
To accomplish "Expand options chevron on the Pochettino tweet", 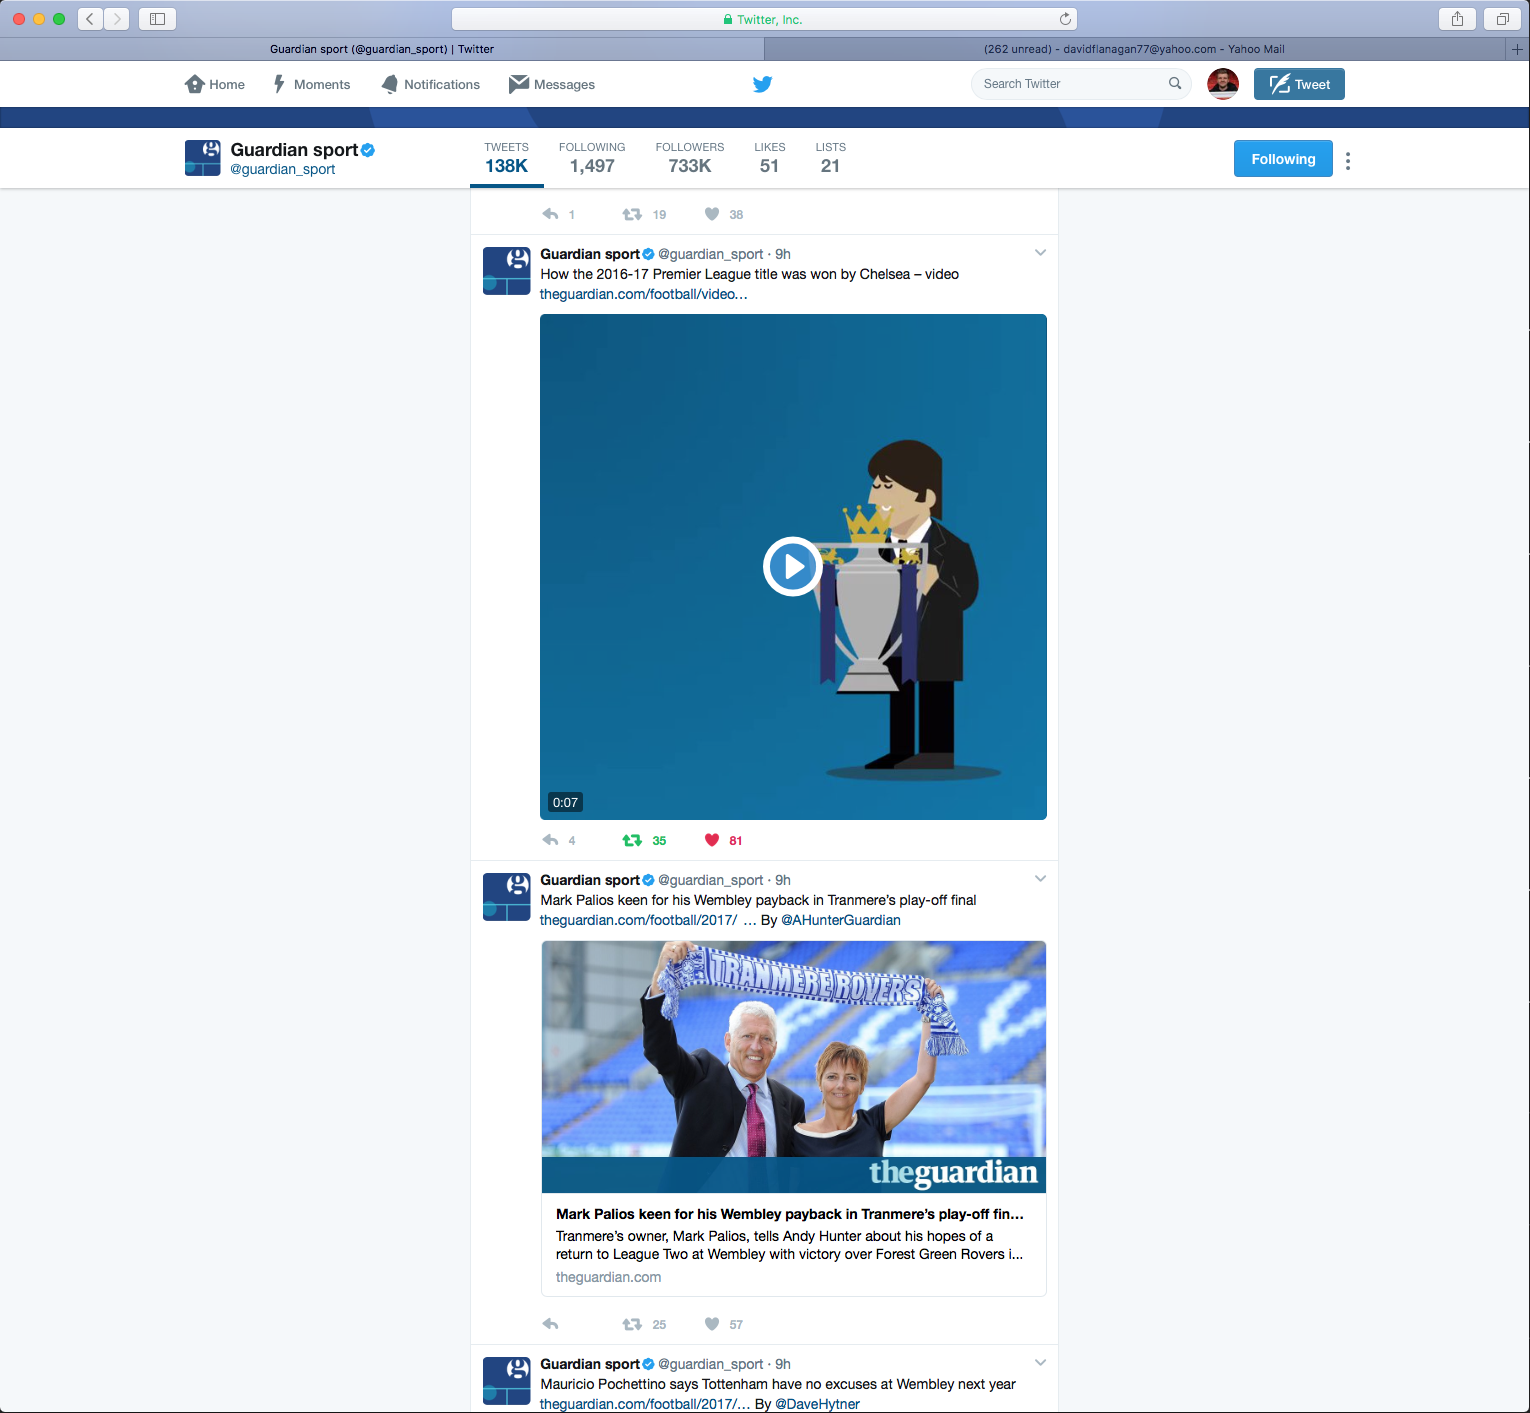I will [1040, 1363].
